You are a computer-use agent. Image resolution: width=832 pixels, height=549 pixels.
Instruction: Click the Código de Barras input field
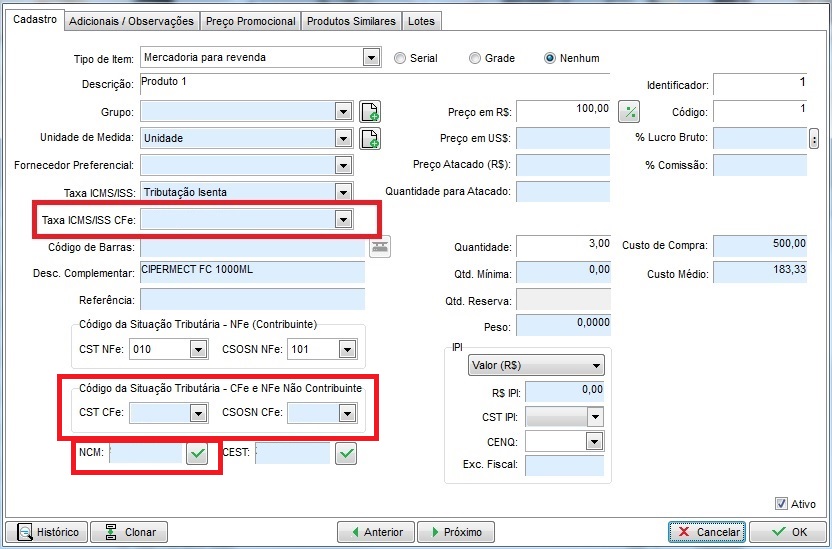(x=252, y=246)
